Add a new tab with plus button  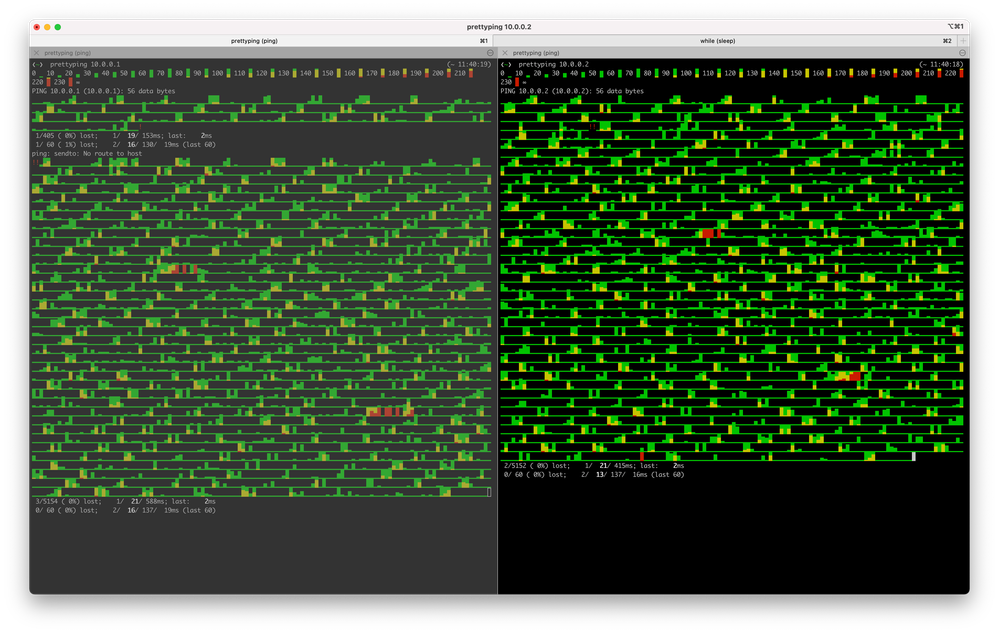click(x=963, y=41)
